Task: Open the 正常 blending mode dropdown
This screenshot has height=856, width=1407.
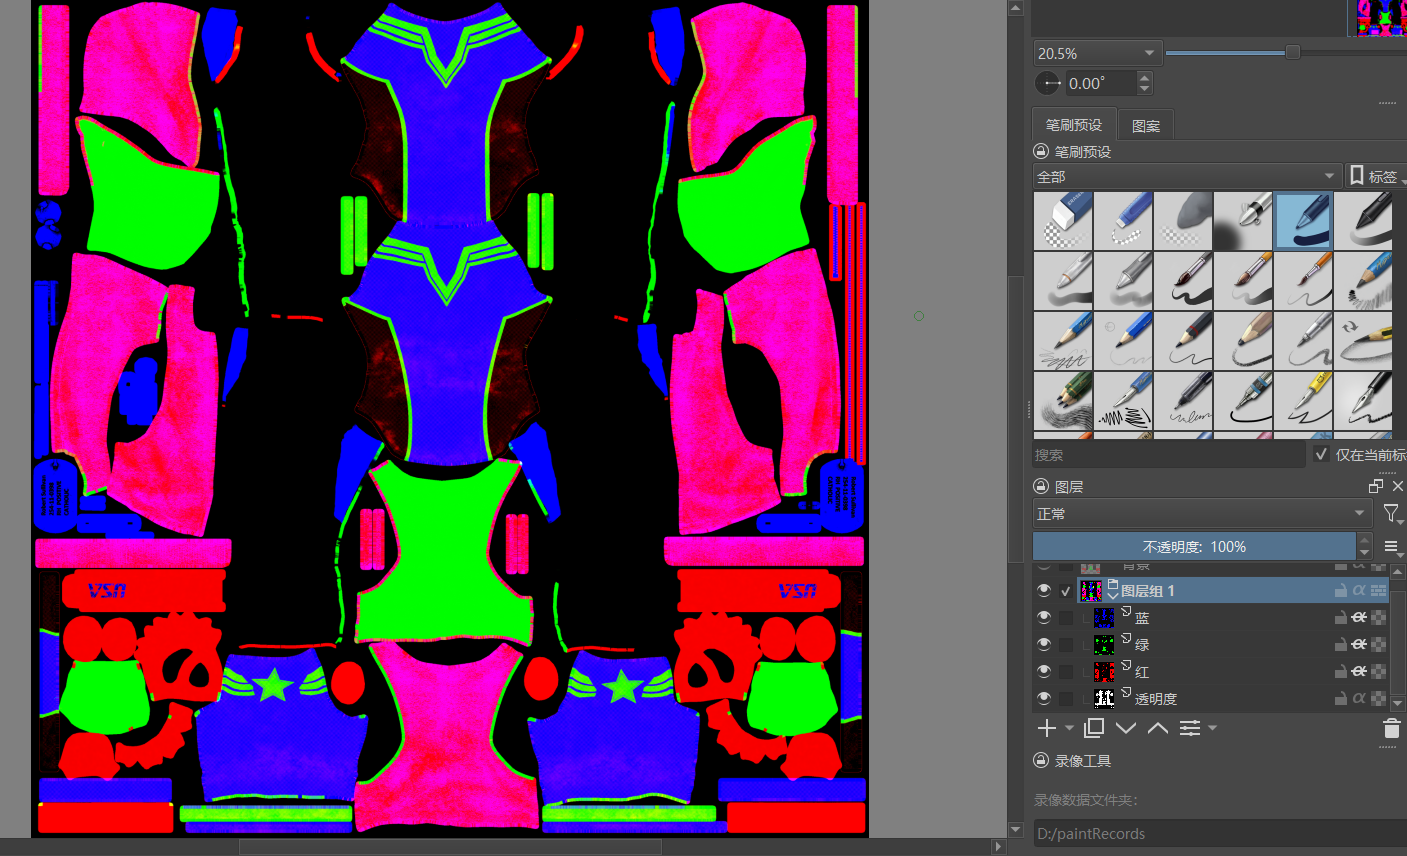Action: click(1202, 514)
